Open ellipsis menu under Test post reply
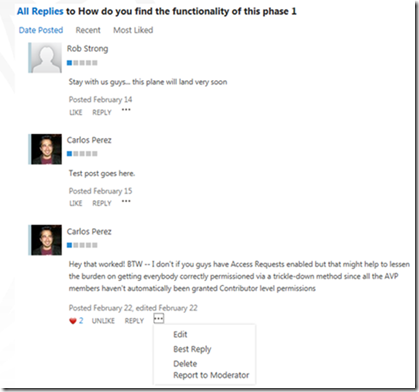 [x=126, y=201]
